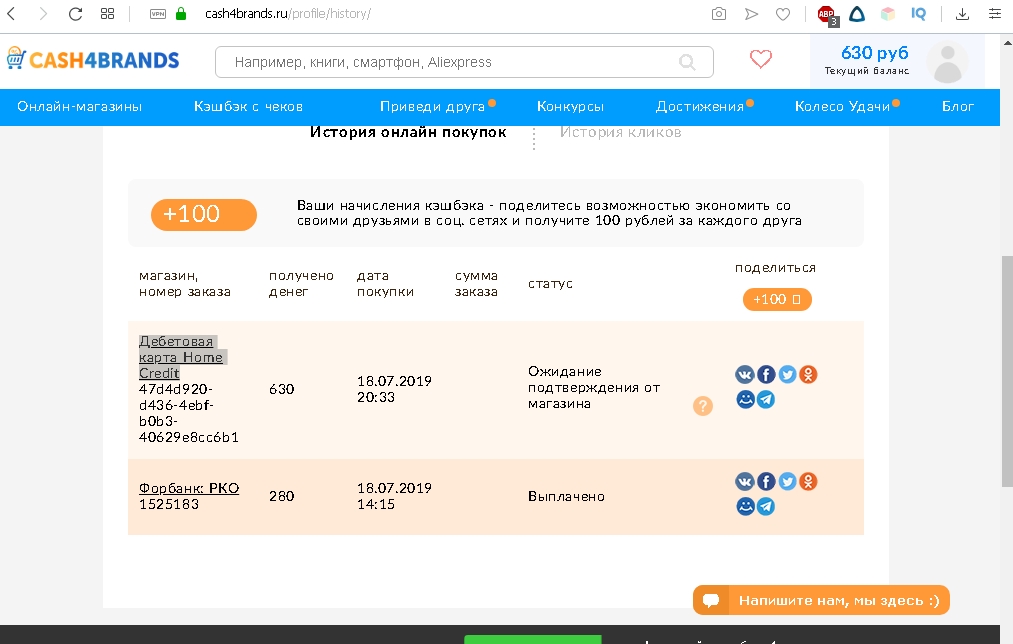This screenshot has height=644, width=1013.
Task: Click 'Выплачено' status text
Action: coord(566,497)
